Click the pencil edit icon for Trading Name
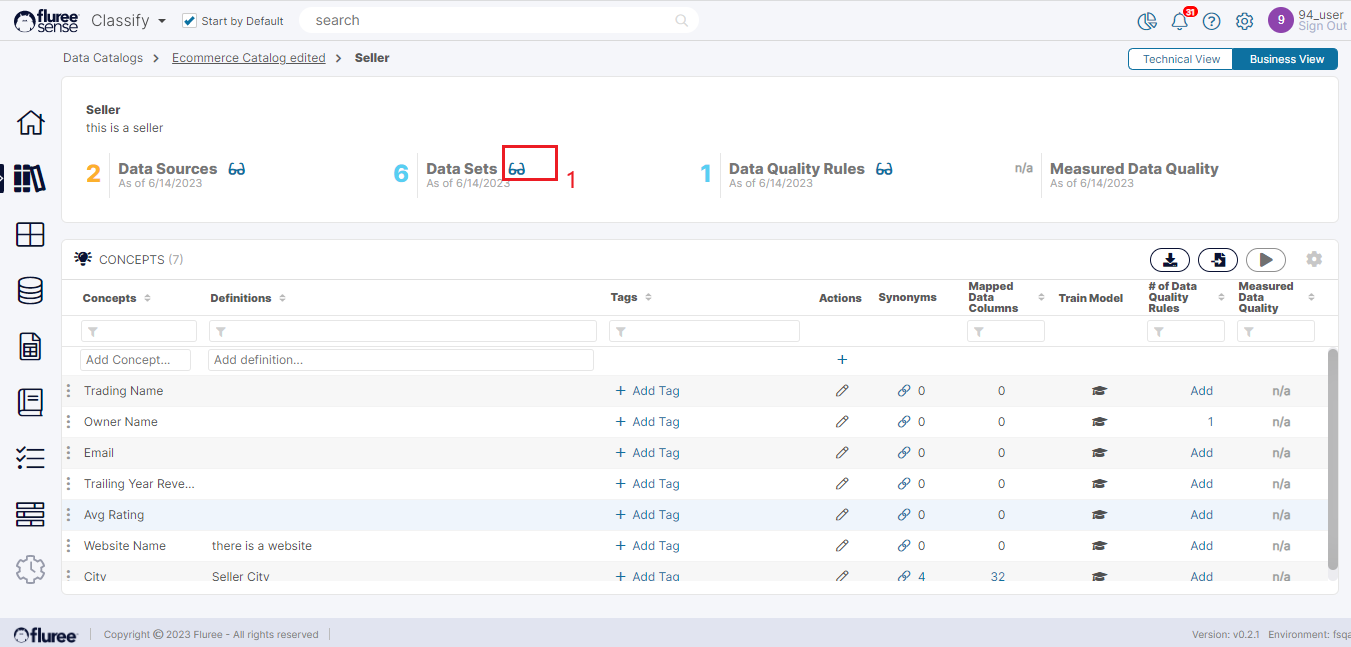 click(x=842, y=391)
